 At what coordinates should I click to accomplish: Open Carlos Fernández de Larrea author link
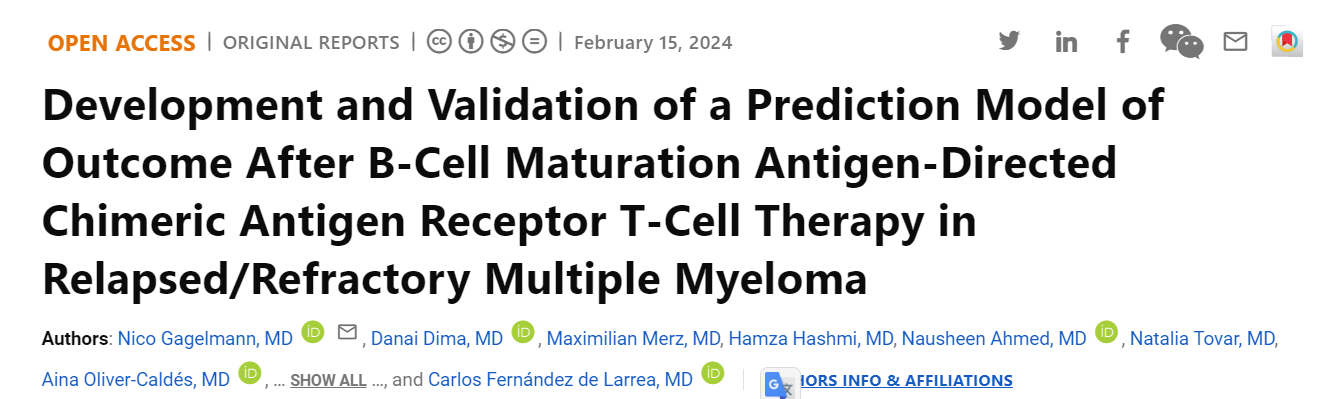click(x=560, y=380)
